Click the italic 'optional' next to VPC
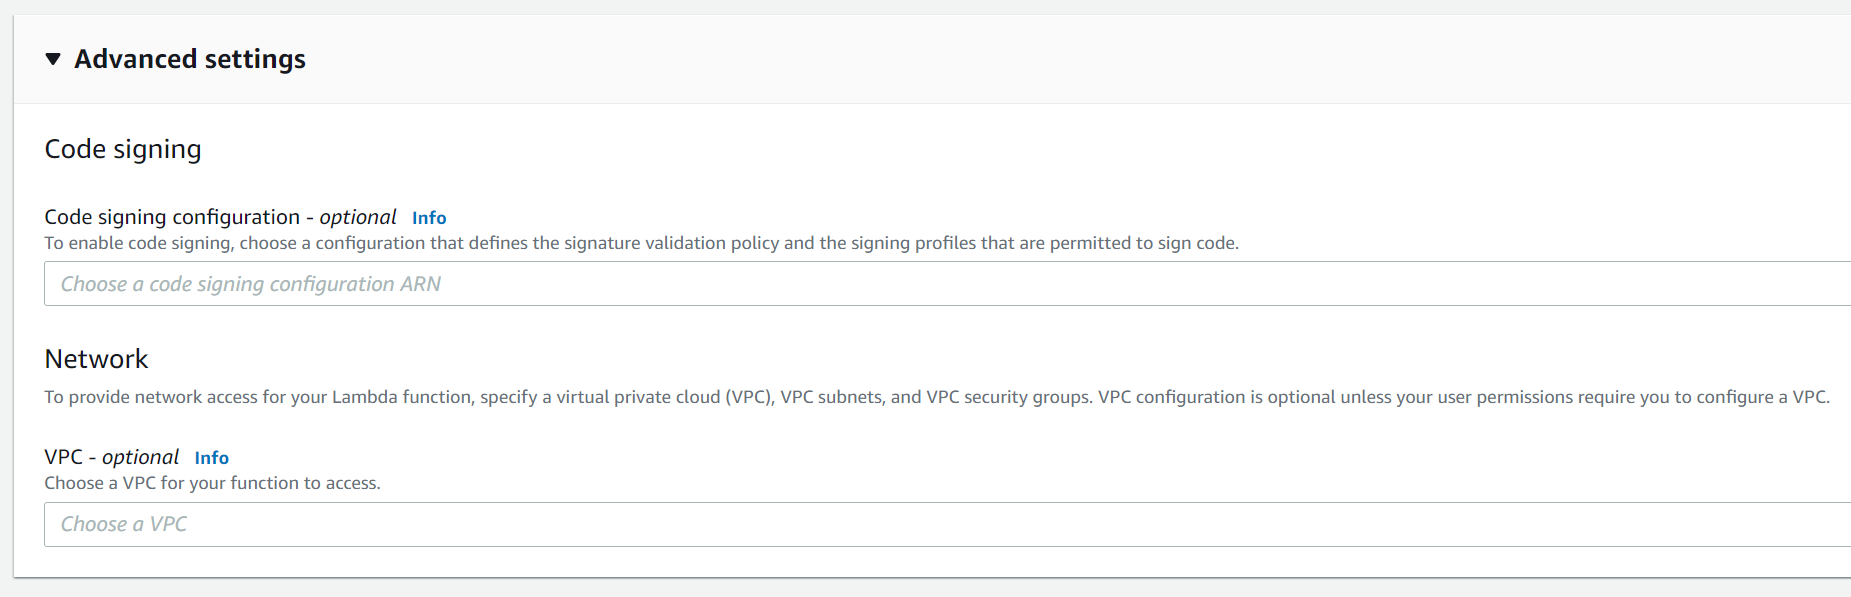This screenshot has height=597, width=1851. tap(140, 457)
